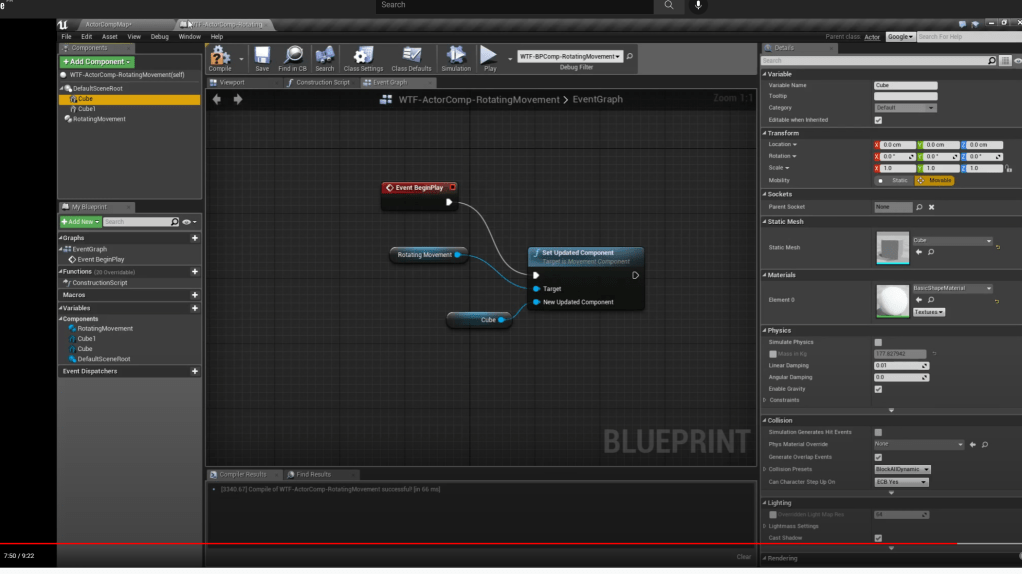Open Find in CB
This screenshot has height=574, width=1022.
tap(293, 57)
